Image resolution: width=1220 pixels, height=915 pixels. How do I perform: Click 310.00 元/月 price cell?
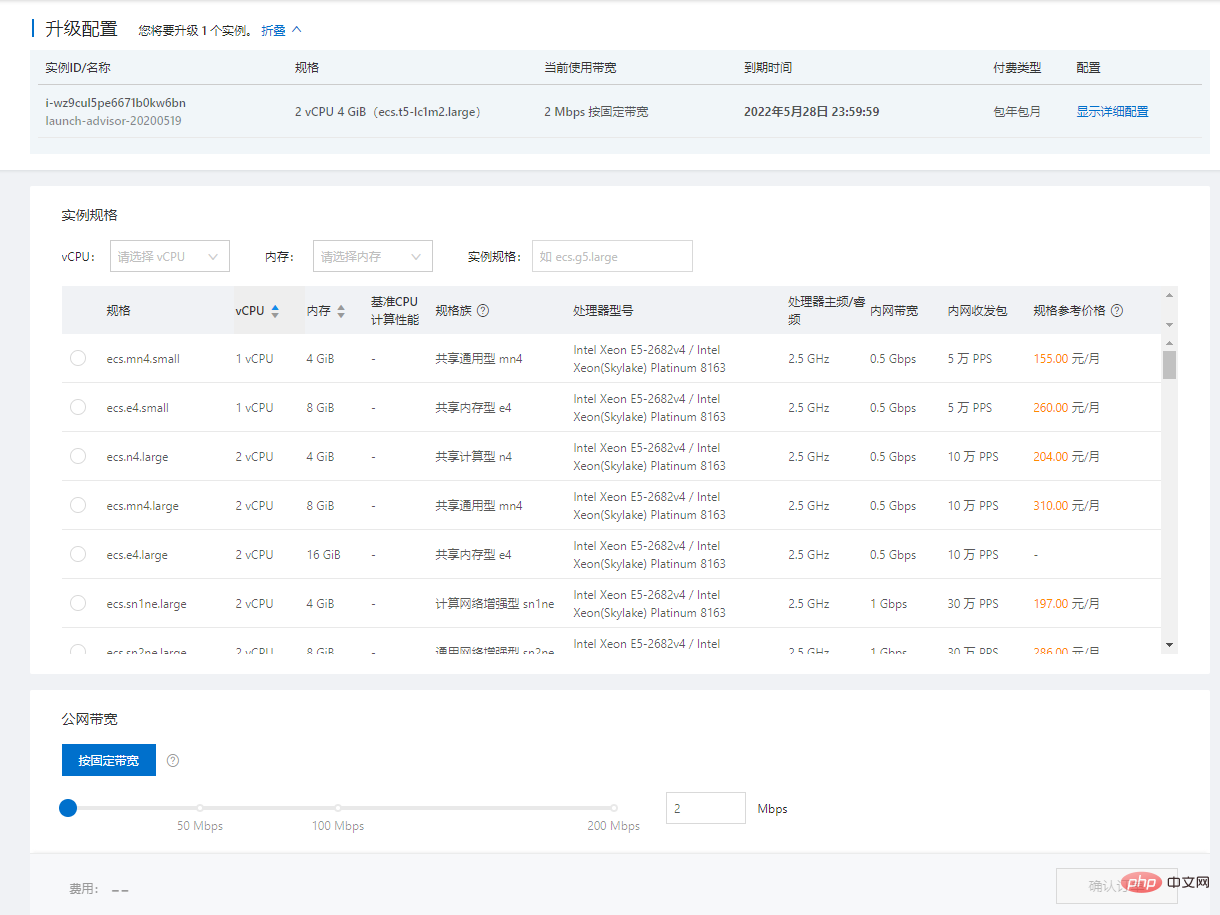click(x=1066, y=505)
